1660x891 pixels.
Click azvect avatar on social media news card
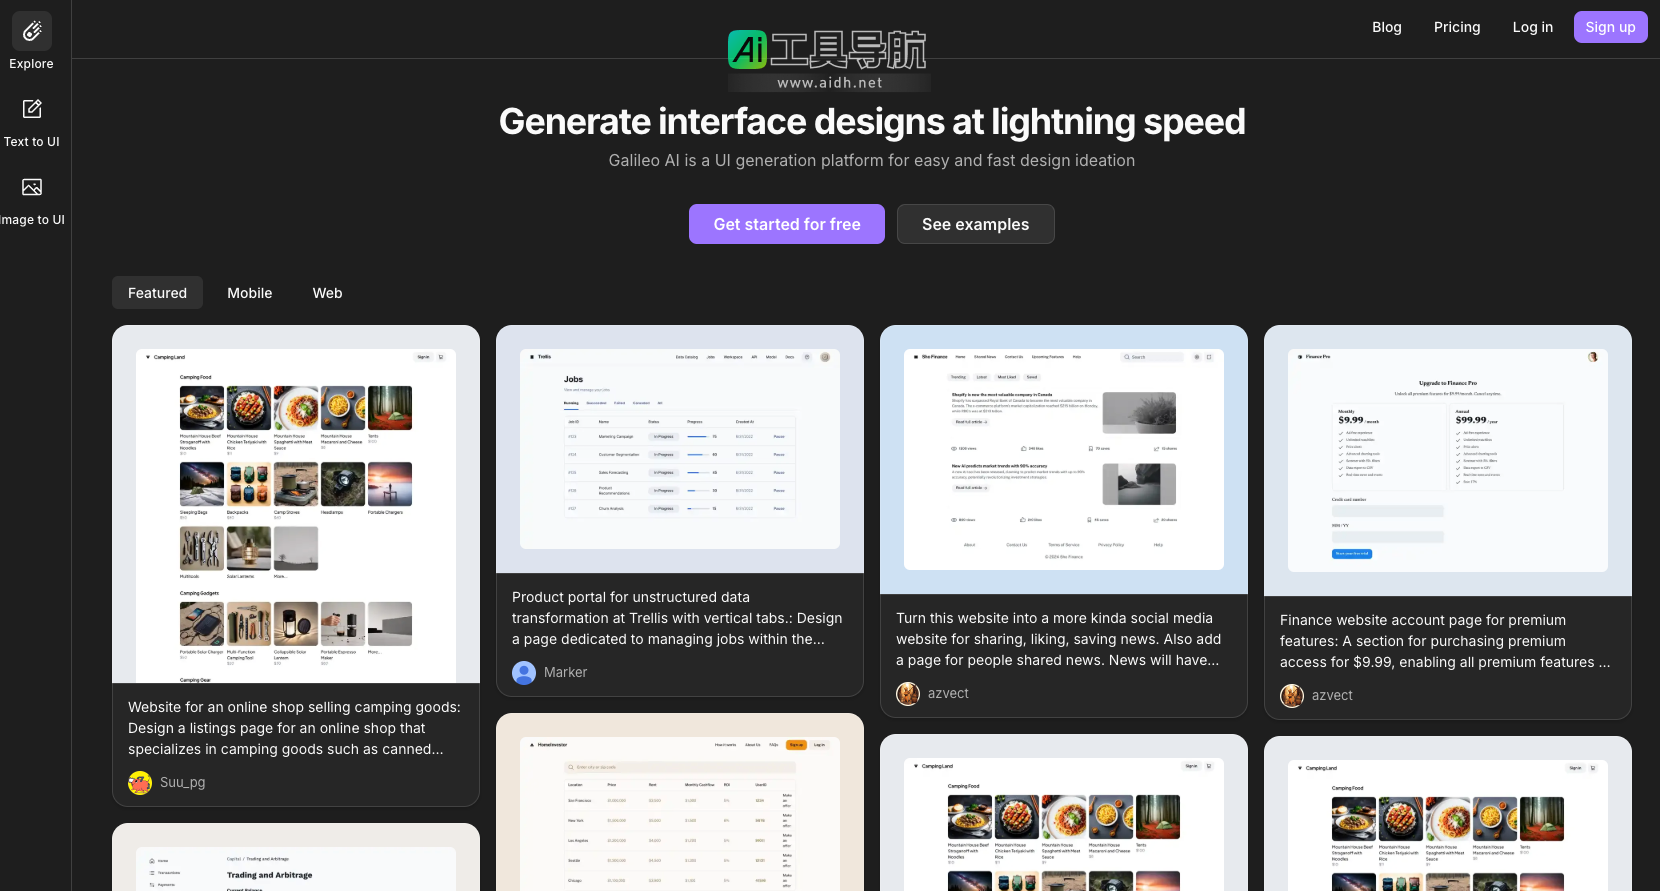click(908, 694)
